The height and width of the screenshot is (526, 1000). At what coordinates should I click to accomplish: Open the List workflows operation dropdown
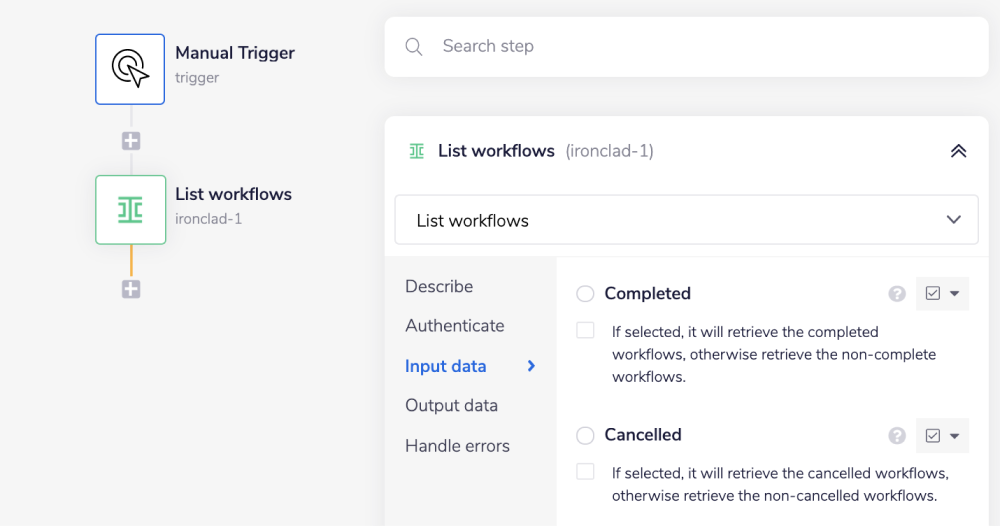tap(686, 220)
